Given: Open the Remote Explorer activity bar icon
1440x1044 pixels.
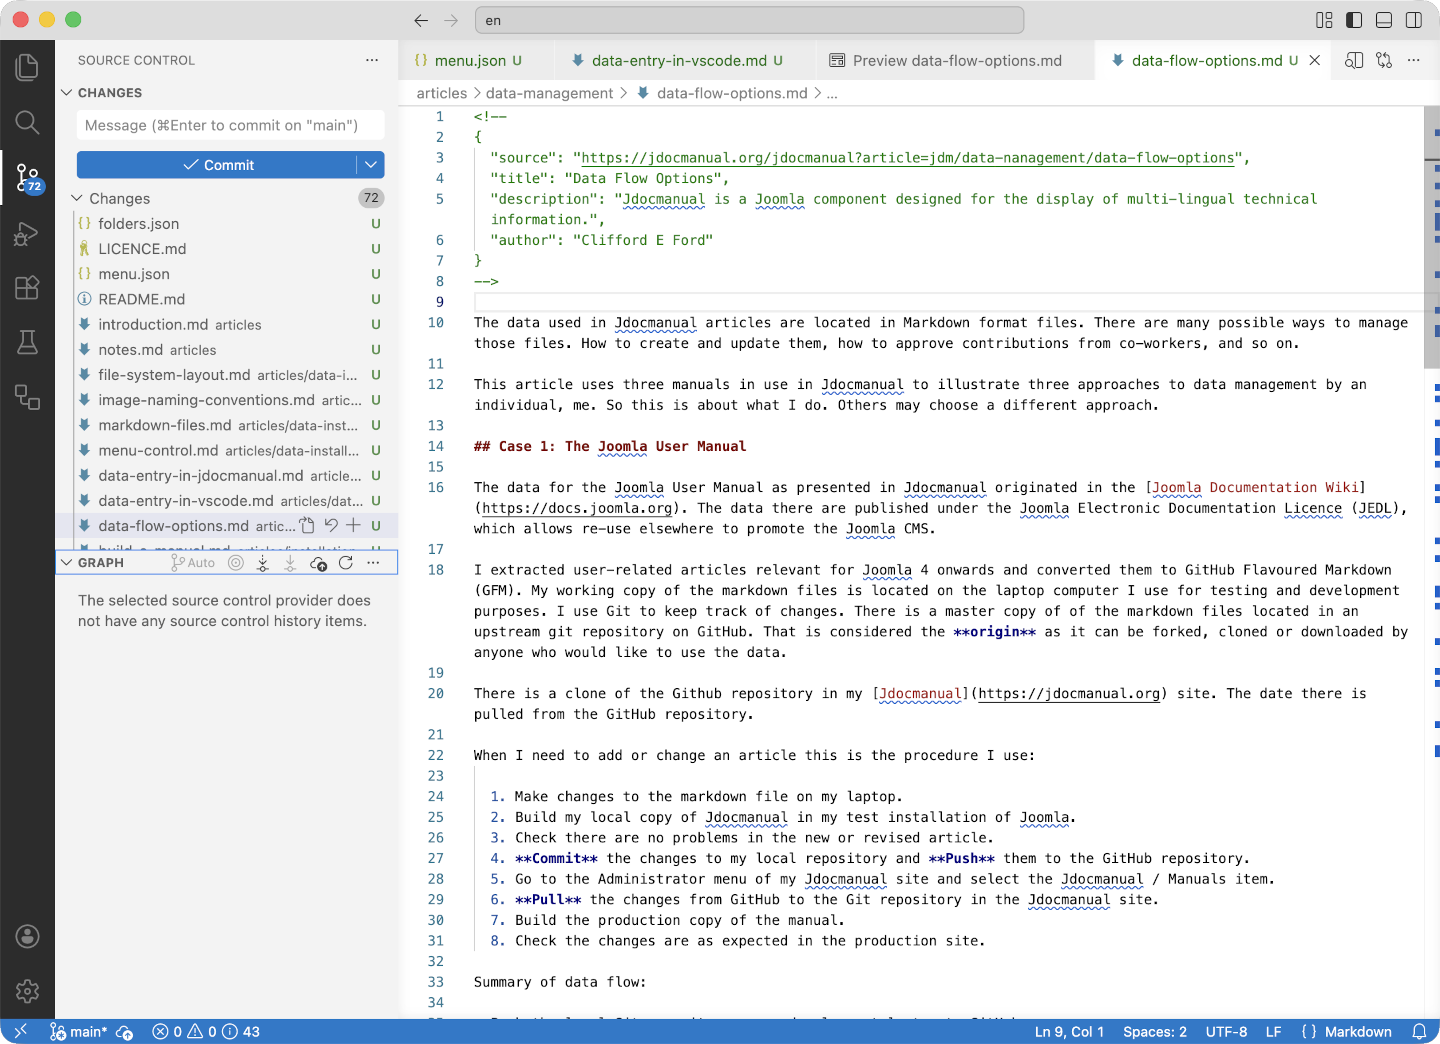Looking at the screenshot, I should point(27,397).
